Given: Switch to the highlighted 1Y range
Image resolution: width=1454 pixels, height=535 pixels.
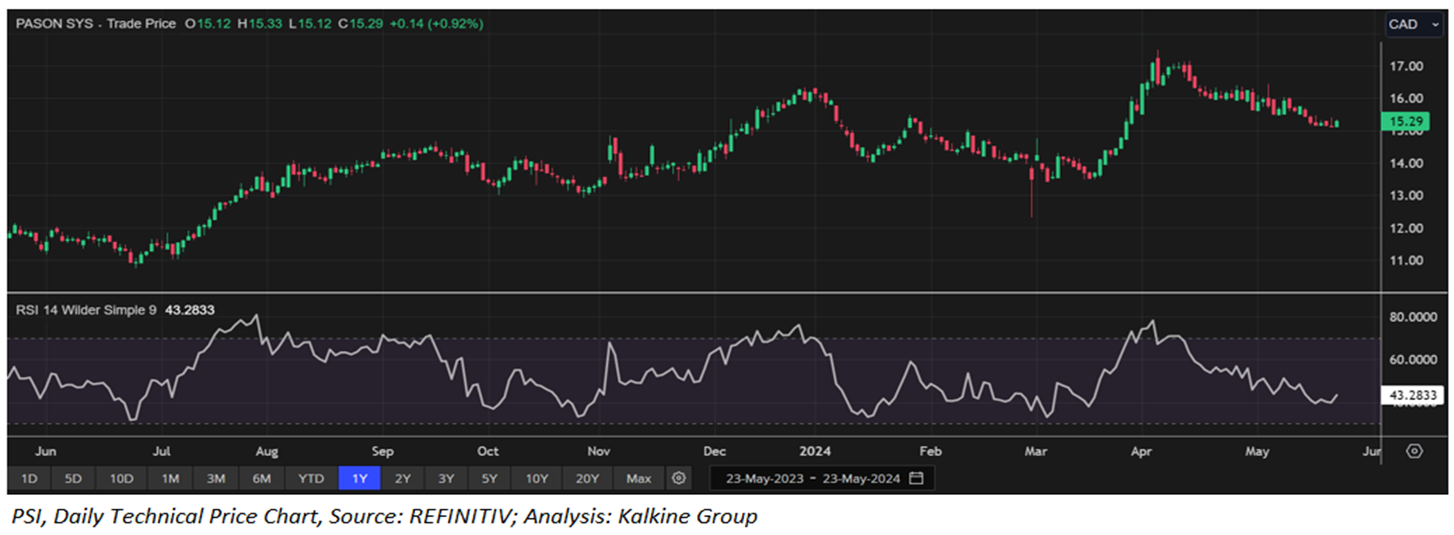Looking at the screenshot, I should (x=359, y=479).
